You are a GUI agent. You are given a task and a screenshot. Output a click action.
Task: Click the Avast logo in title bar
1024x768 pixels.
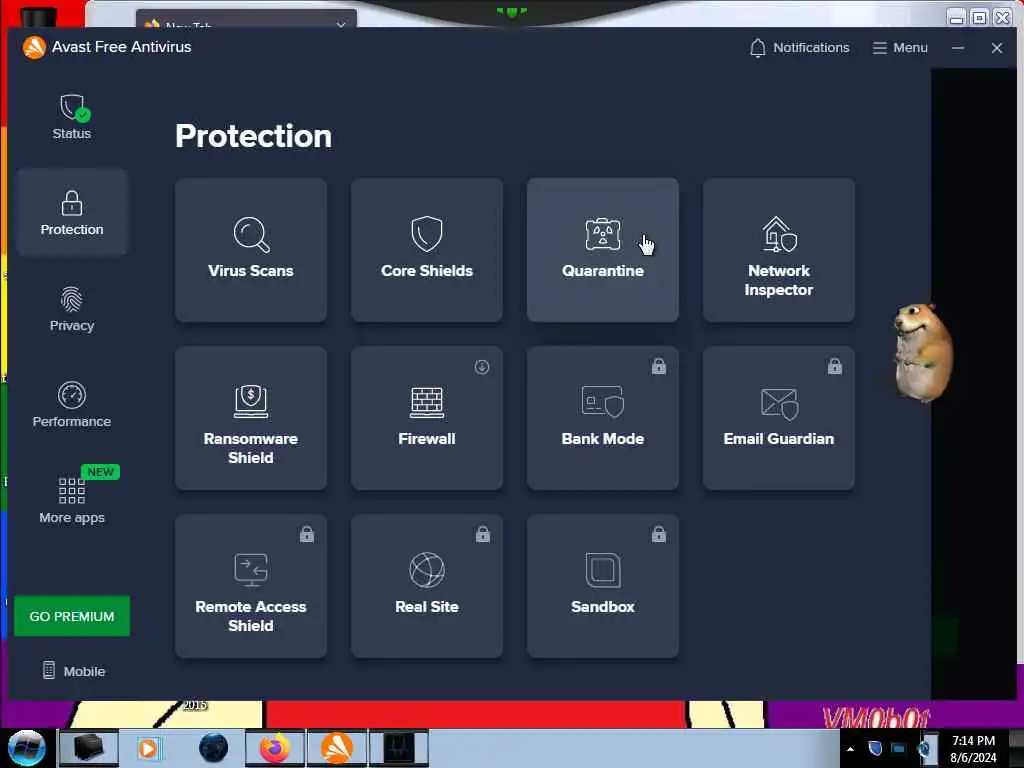(x=34, y=47)
